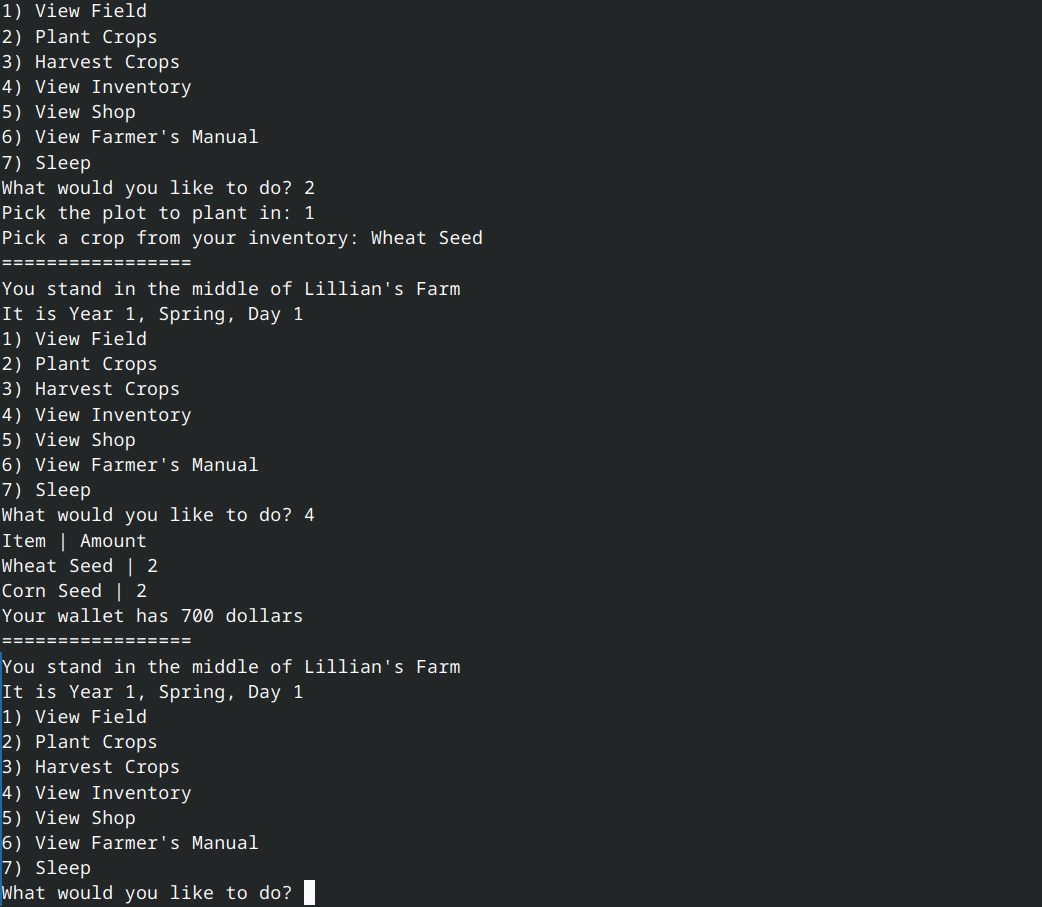Click the Wheat Seed row in inventory
This screenshot has height=907, width=1042.
(80, 566)
